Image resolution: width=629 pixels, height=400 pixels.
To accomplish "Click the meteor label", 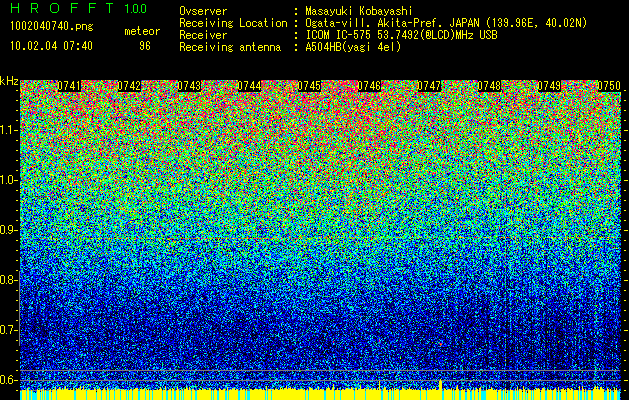I will point(142,31).
